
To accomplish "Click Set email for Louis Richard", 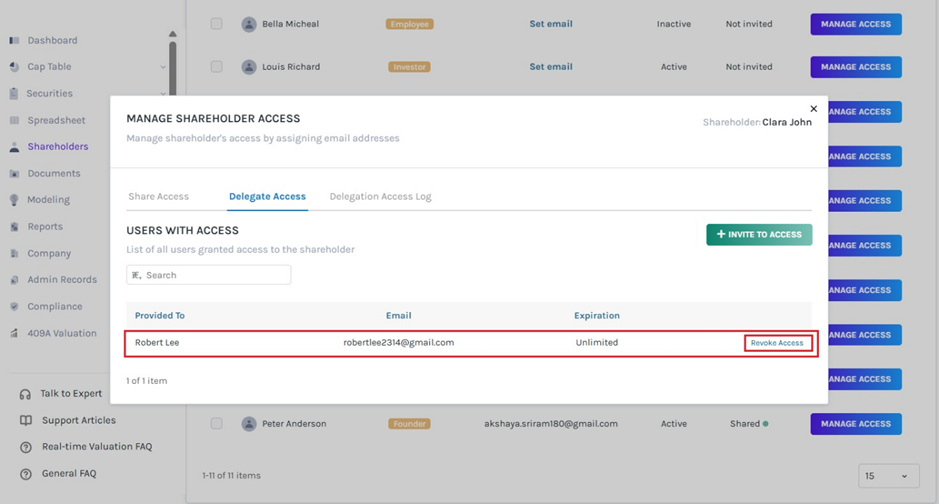I will coord(550,66).
